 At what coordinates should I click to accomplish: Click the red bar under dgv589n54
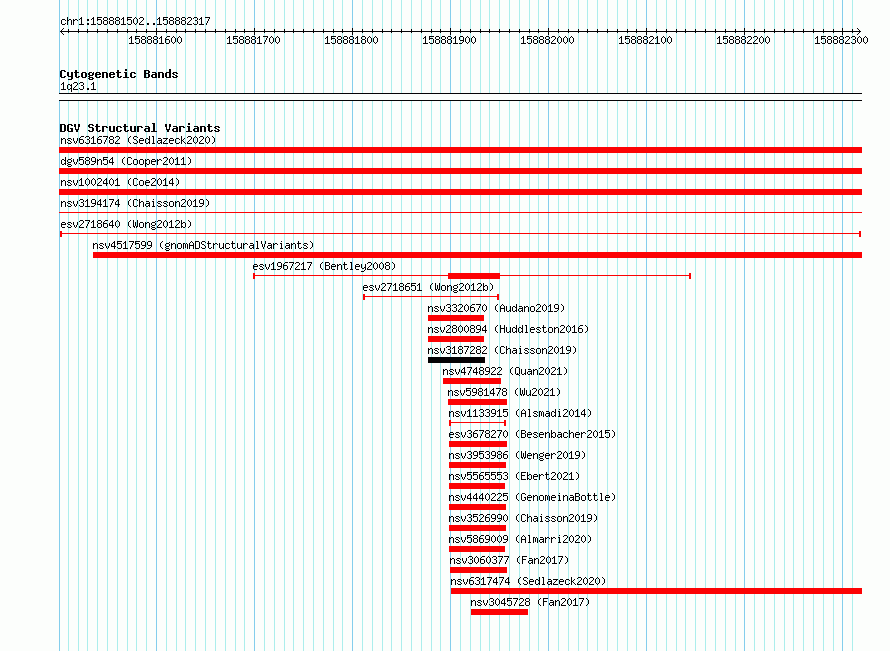[460, 171]
